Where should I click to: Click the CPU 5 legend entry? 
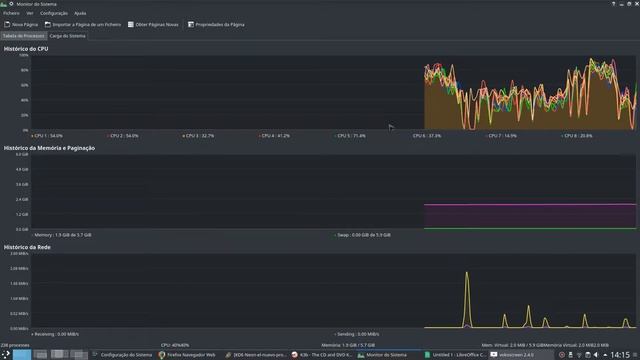350,136
